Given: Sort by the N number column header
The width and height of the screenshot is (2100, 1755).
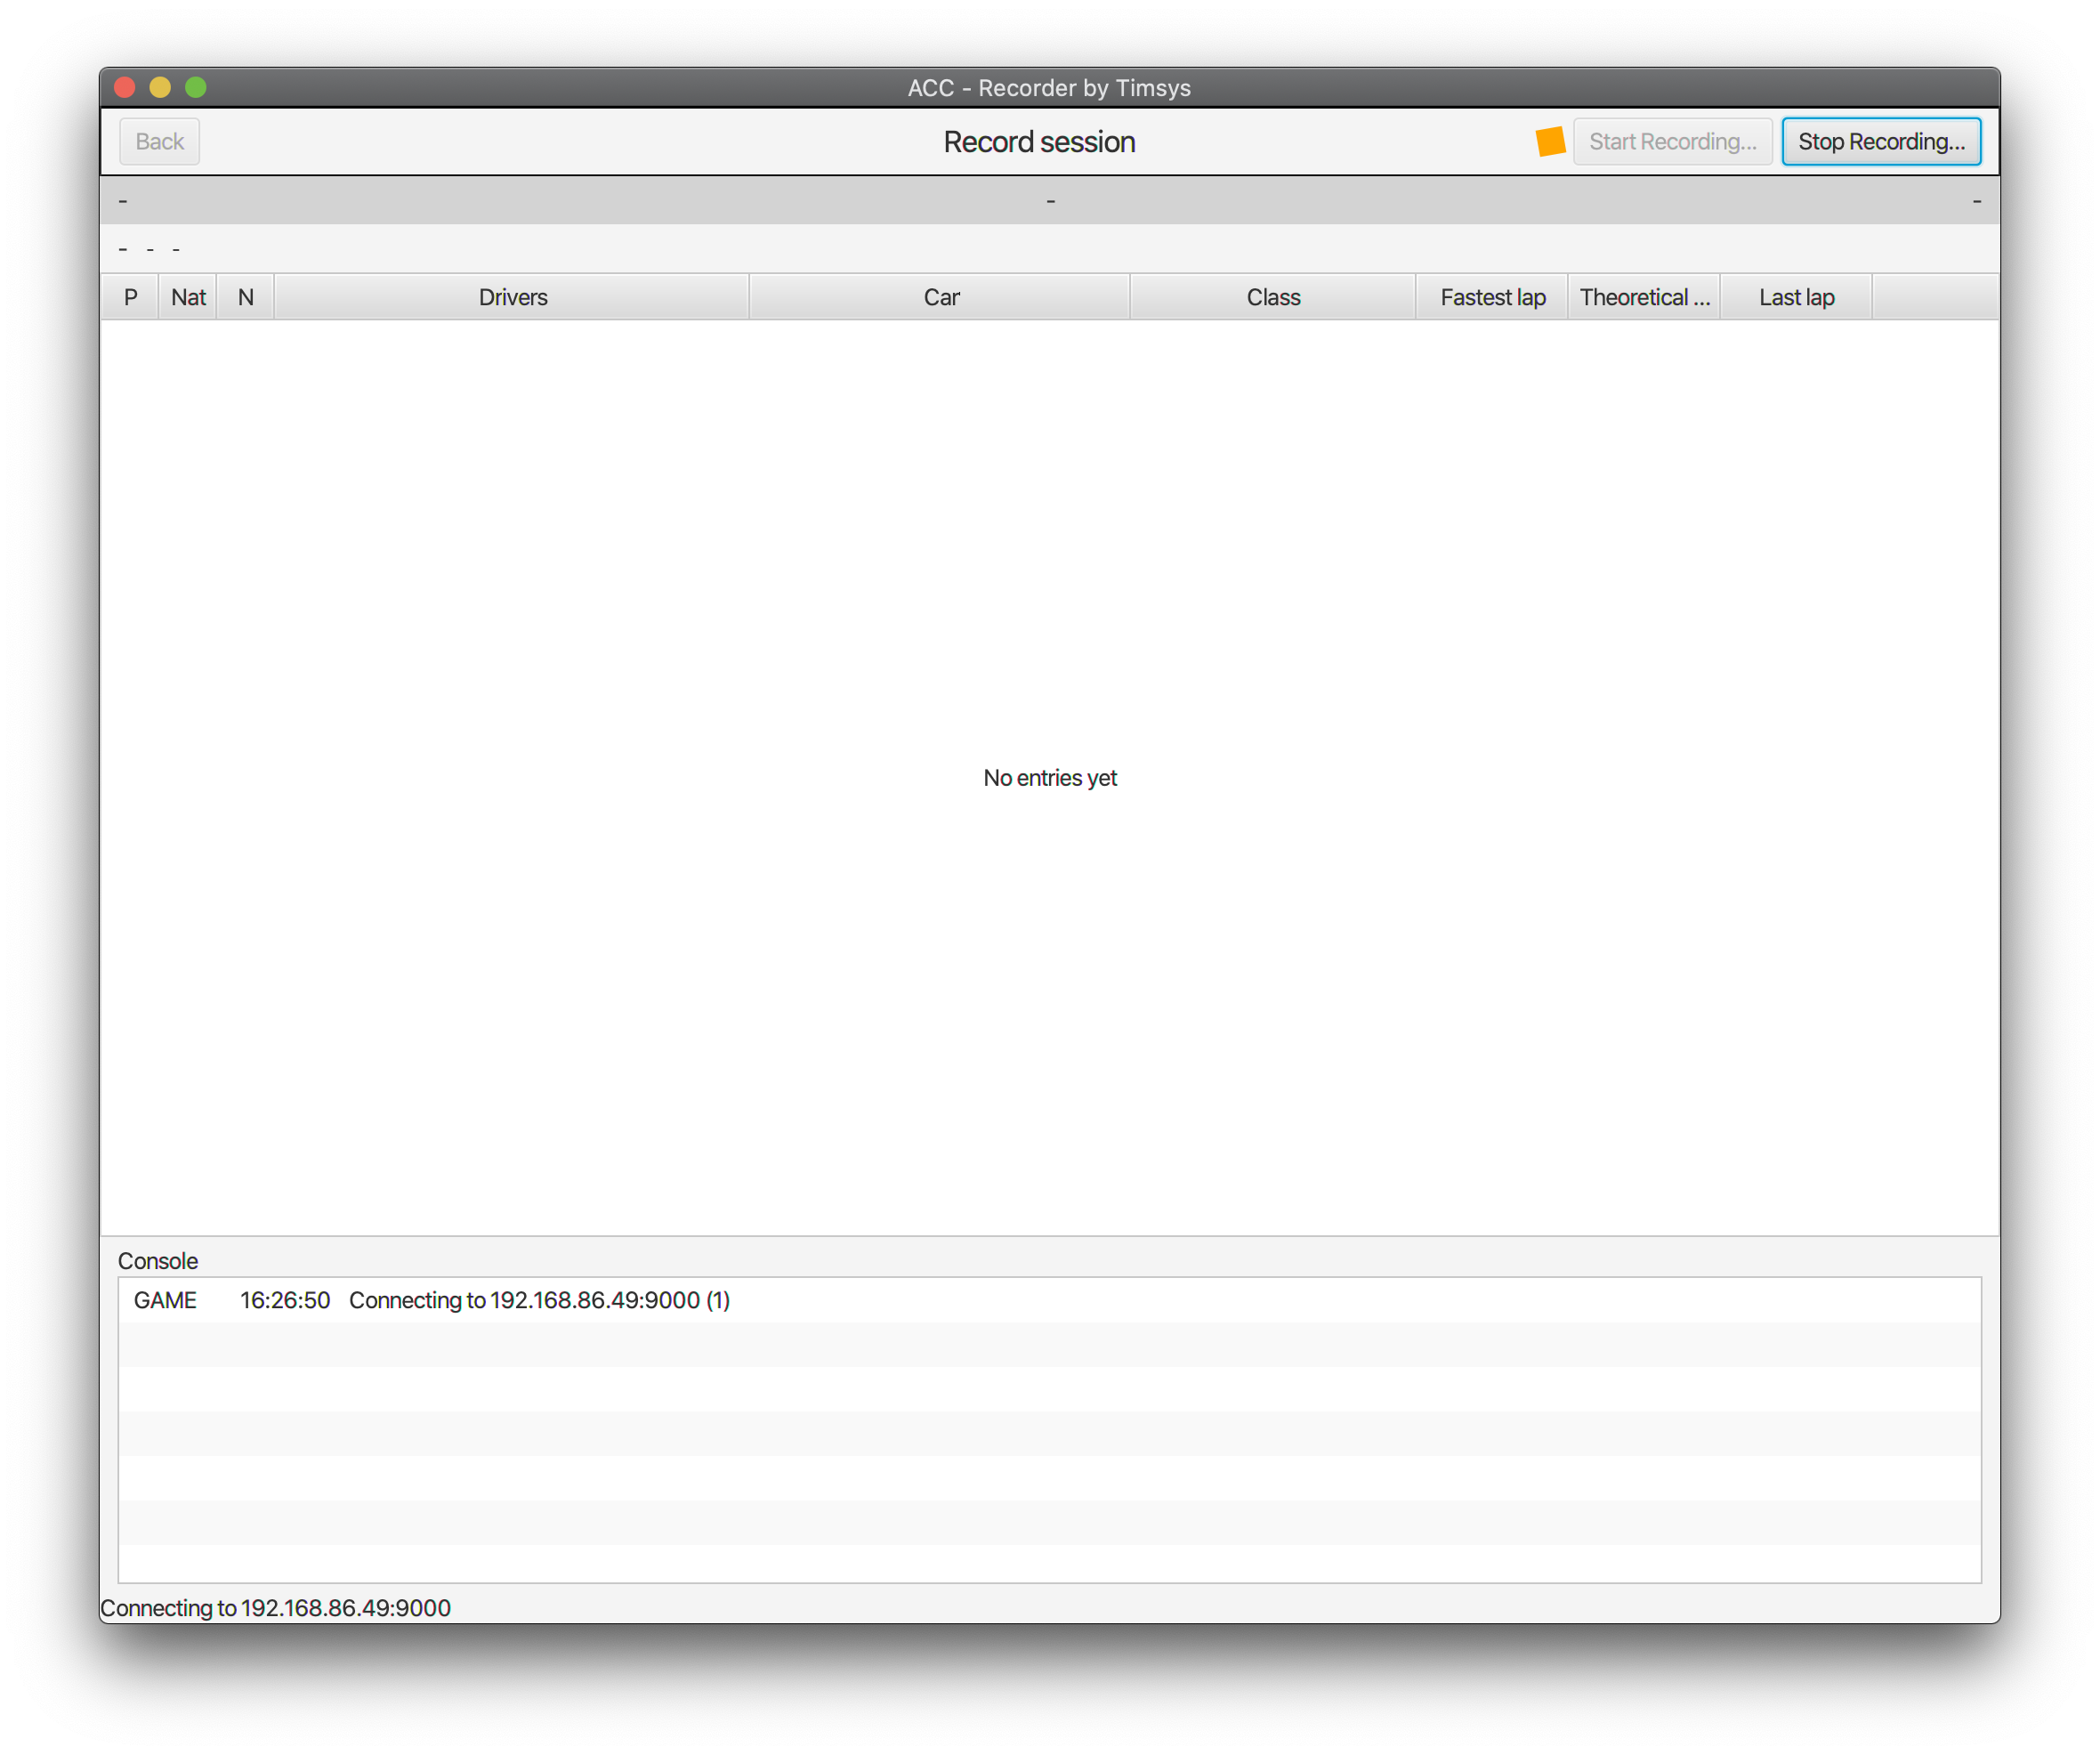Looking at the screenshot, I should tap(246, 297).
